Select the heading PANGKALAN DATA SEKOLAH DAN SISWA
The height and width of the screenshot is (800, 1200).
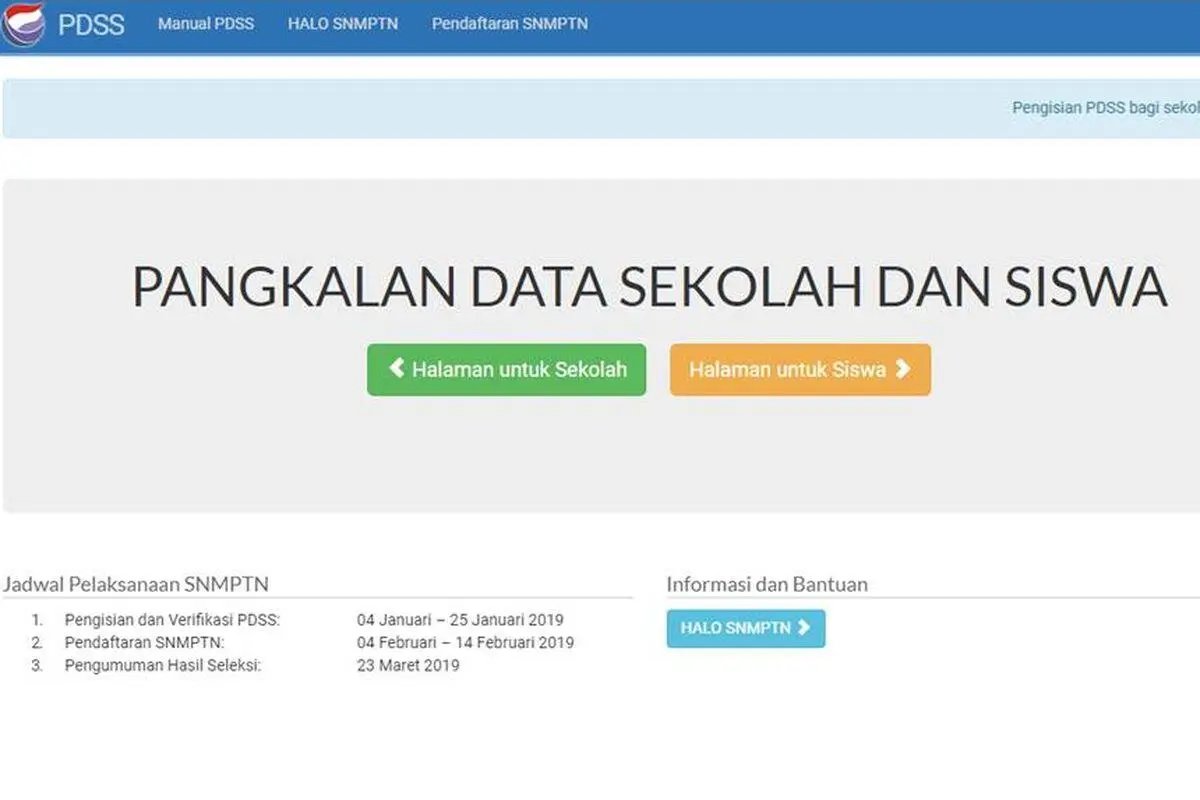point(650,288)
